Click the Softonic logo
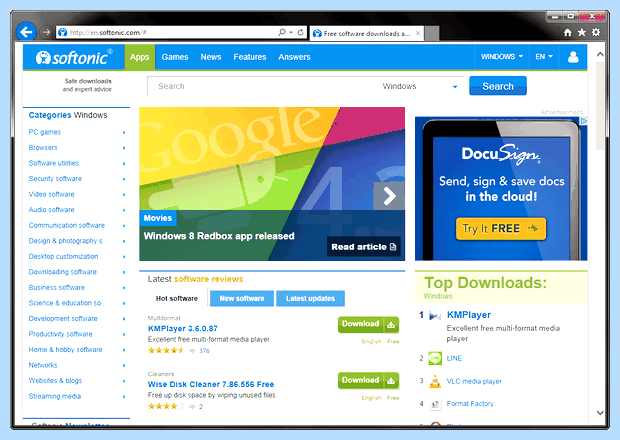 click(74, 58)
